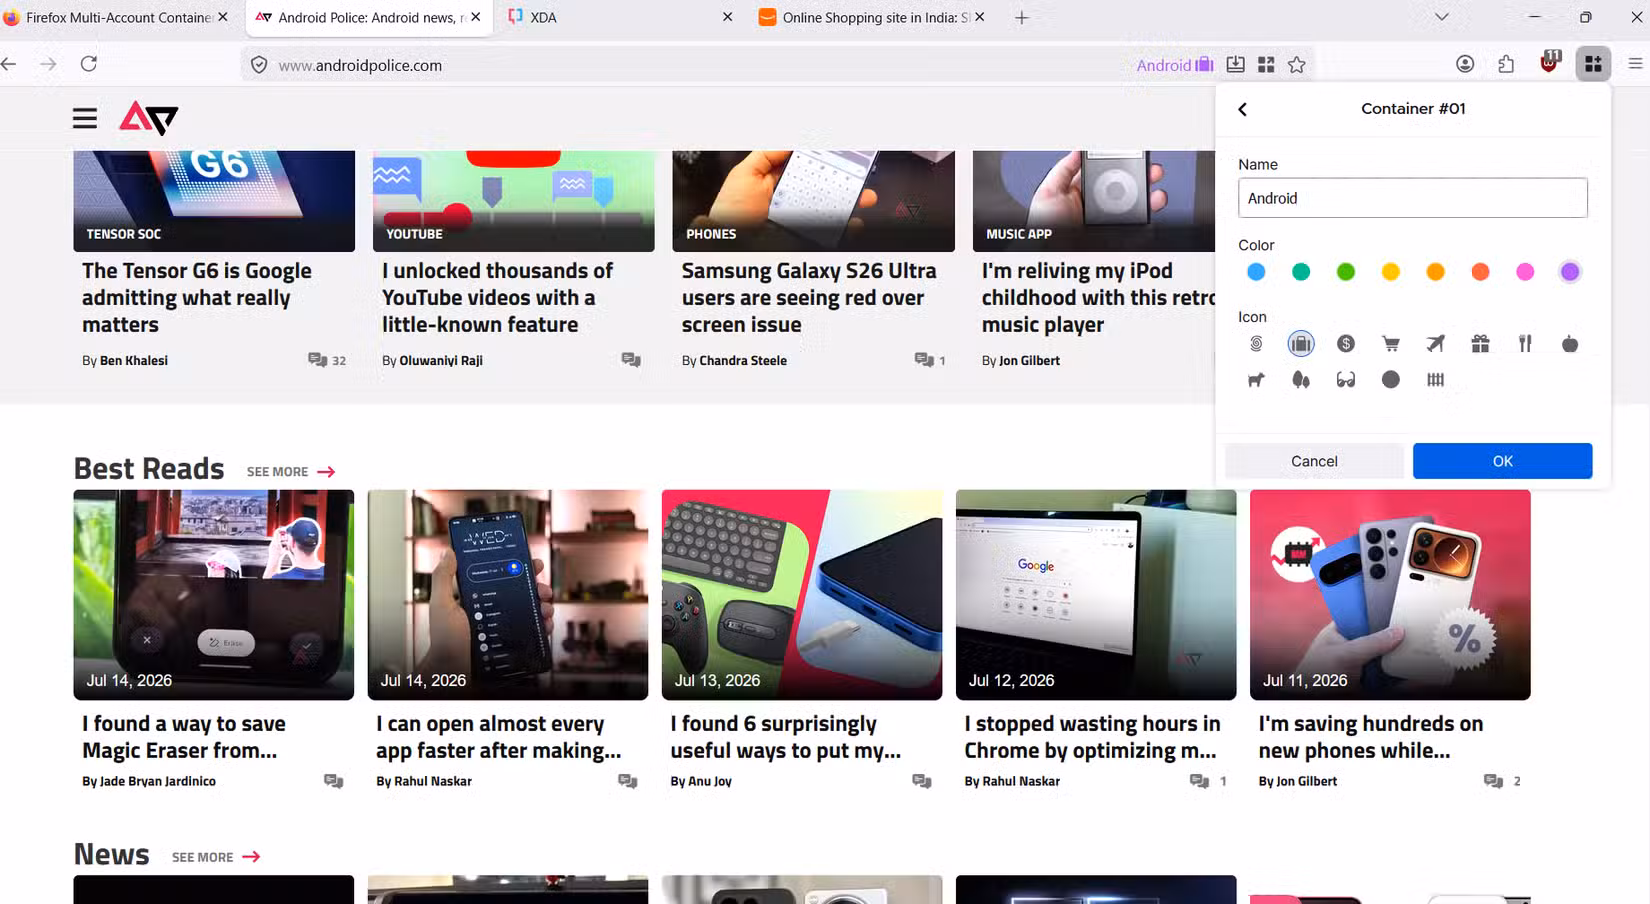Choose the tree container icon
Screen dimensions: 1650x904
point(1301,380)
